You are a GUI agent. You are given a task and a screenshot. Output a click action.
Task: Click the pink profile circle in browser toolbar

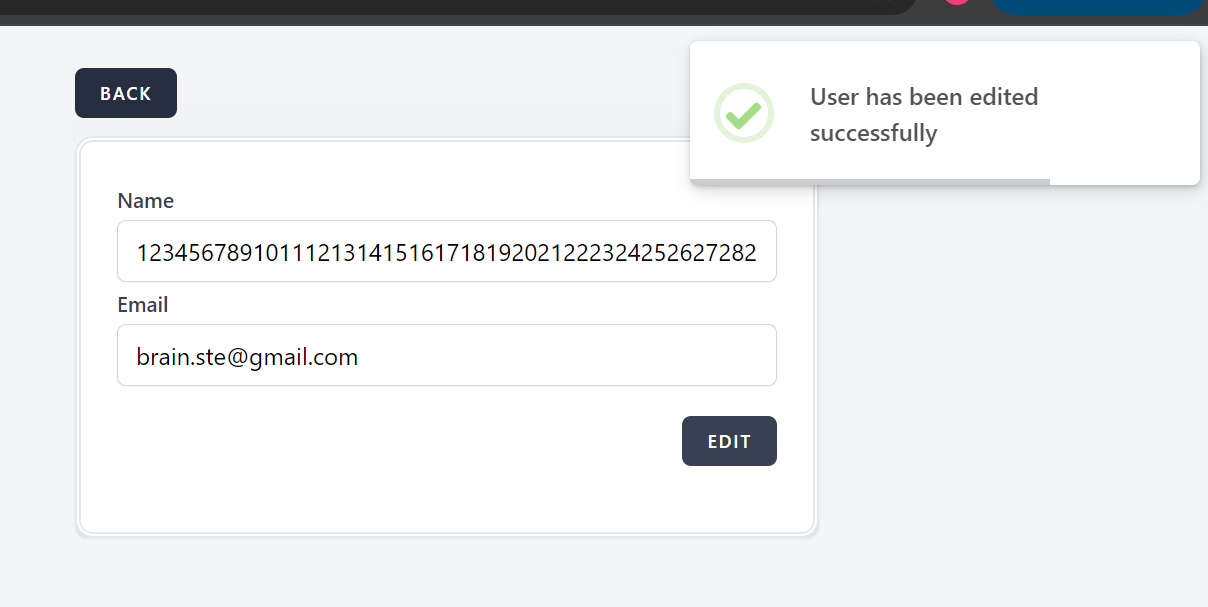point(957,3)
